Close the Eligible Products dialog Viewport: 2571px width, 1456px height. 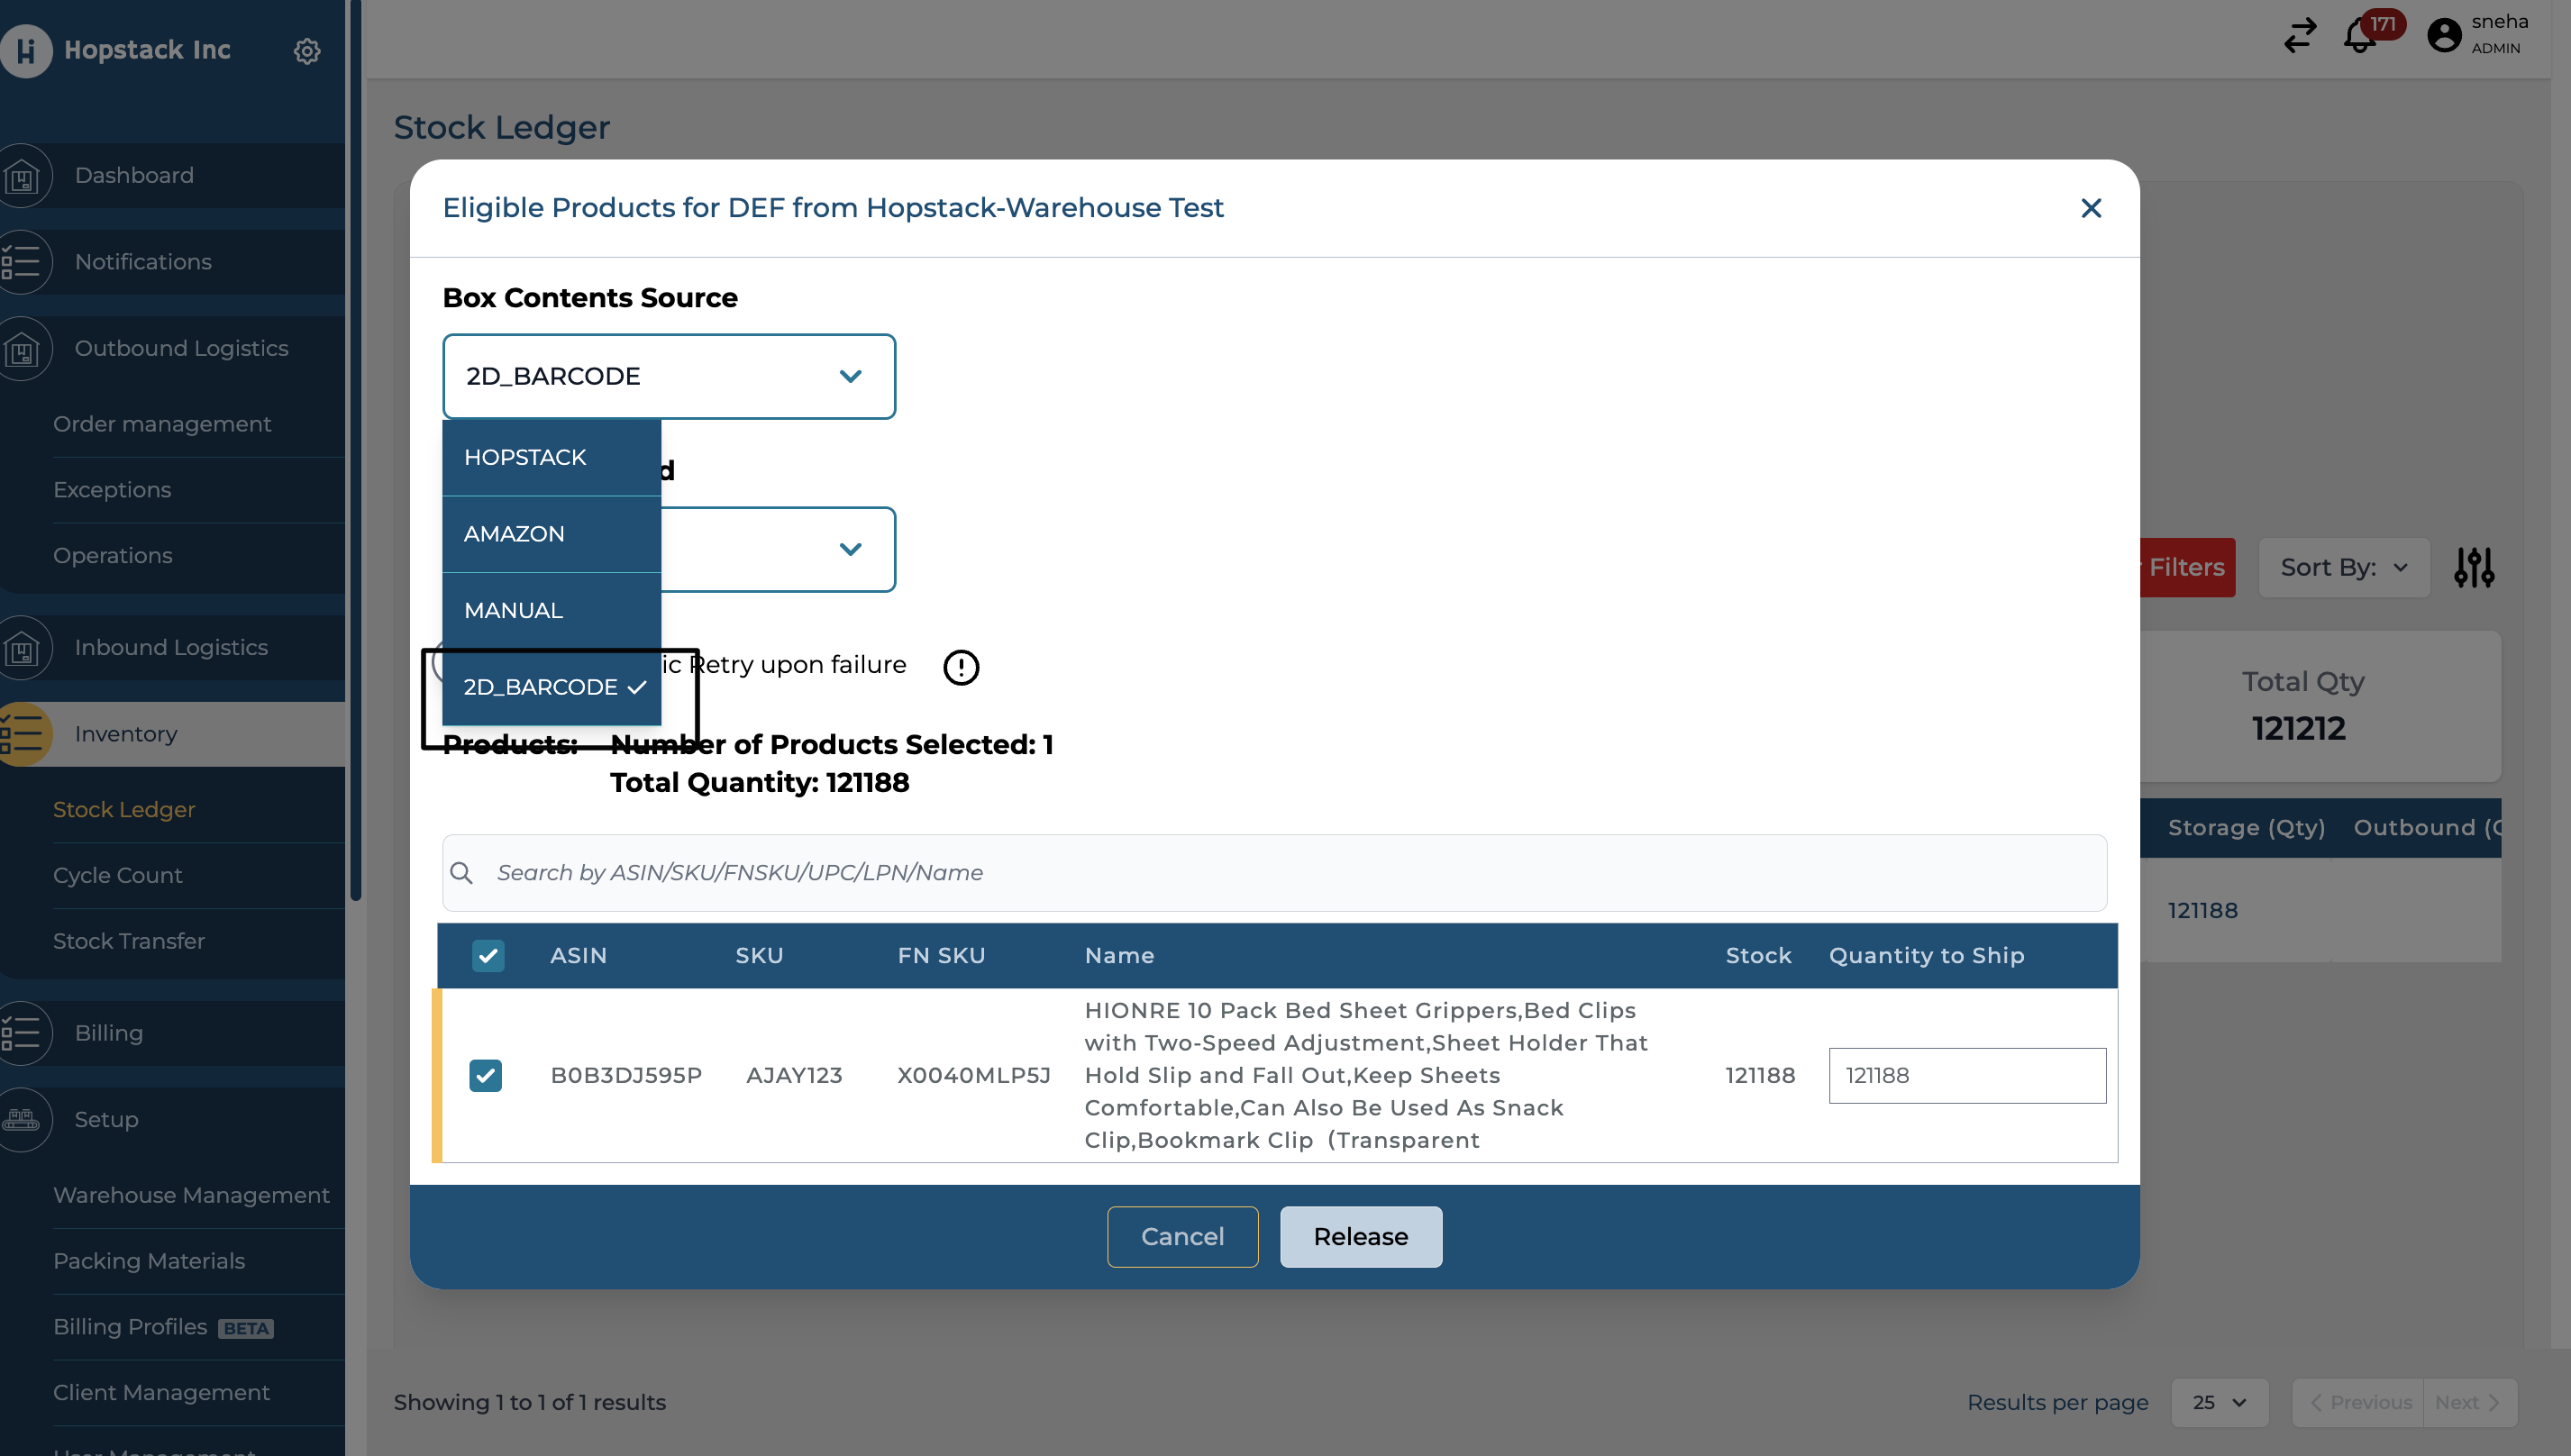click(x=2090, y=208)
